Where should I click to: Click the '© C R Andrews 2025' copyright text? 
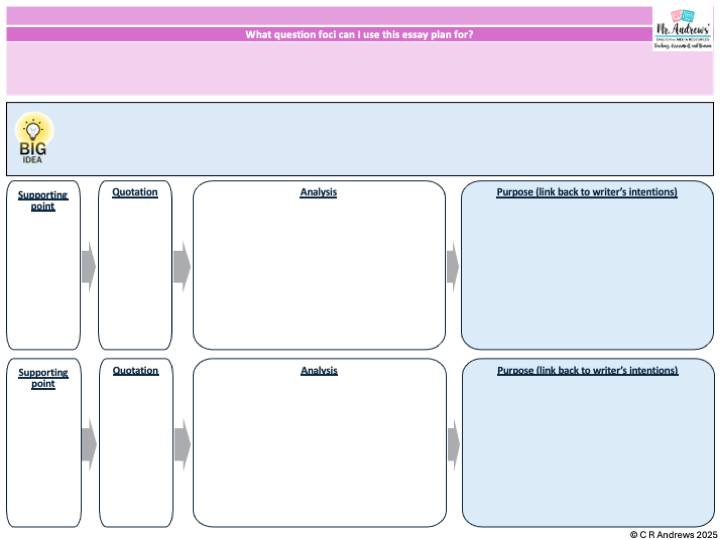click(x=672, y=534)
